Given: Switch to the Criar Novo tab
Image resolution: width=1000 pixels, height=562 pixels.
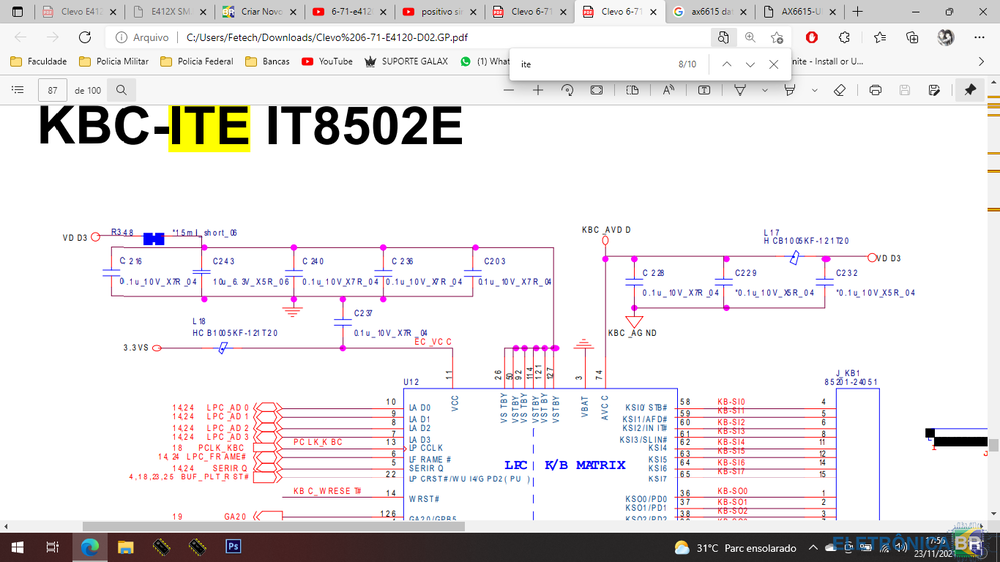Looking at the screenshot, I should click(x=258, y=13).
